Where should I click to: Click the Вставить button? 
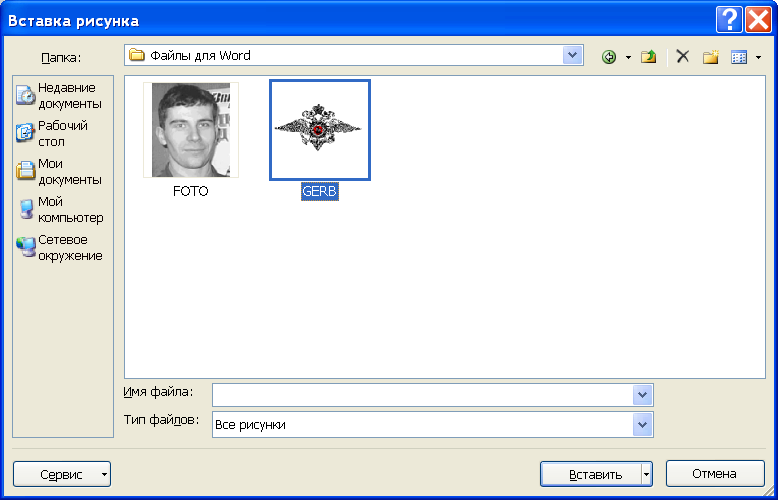pyautogui.click(x=591, y=474)
